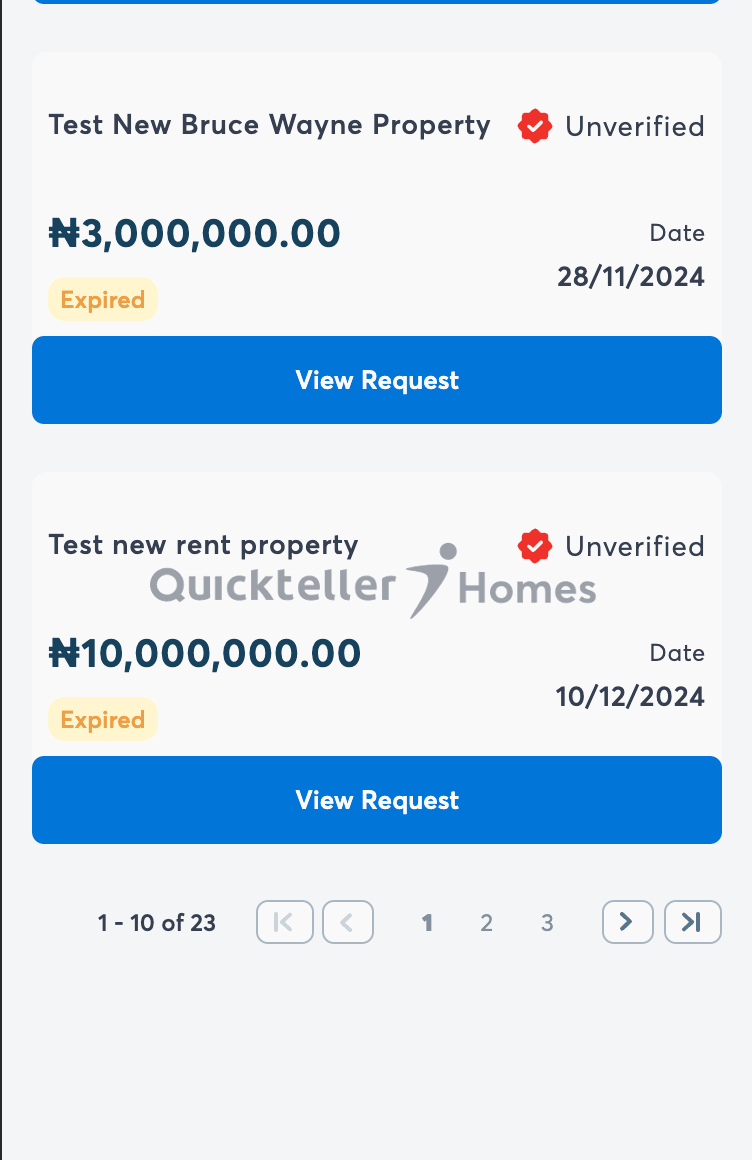Click the Test new rent property title
This screenshot has height=1160, width=752.
coord(203,545)
